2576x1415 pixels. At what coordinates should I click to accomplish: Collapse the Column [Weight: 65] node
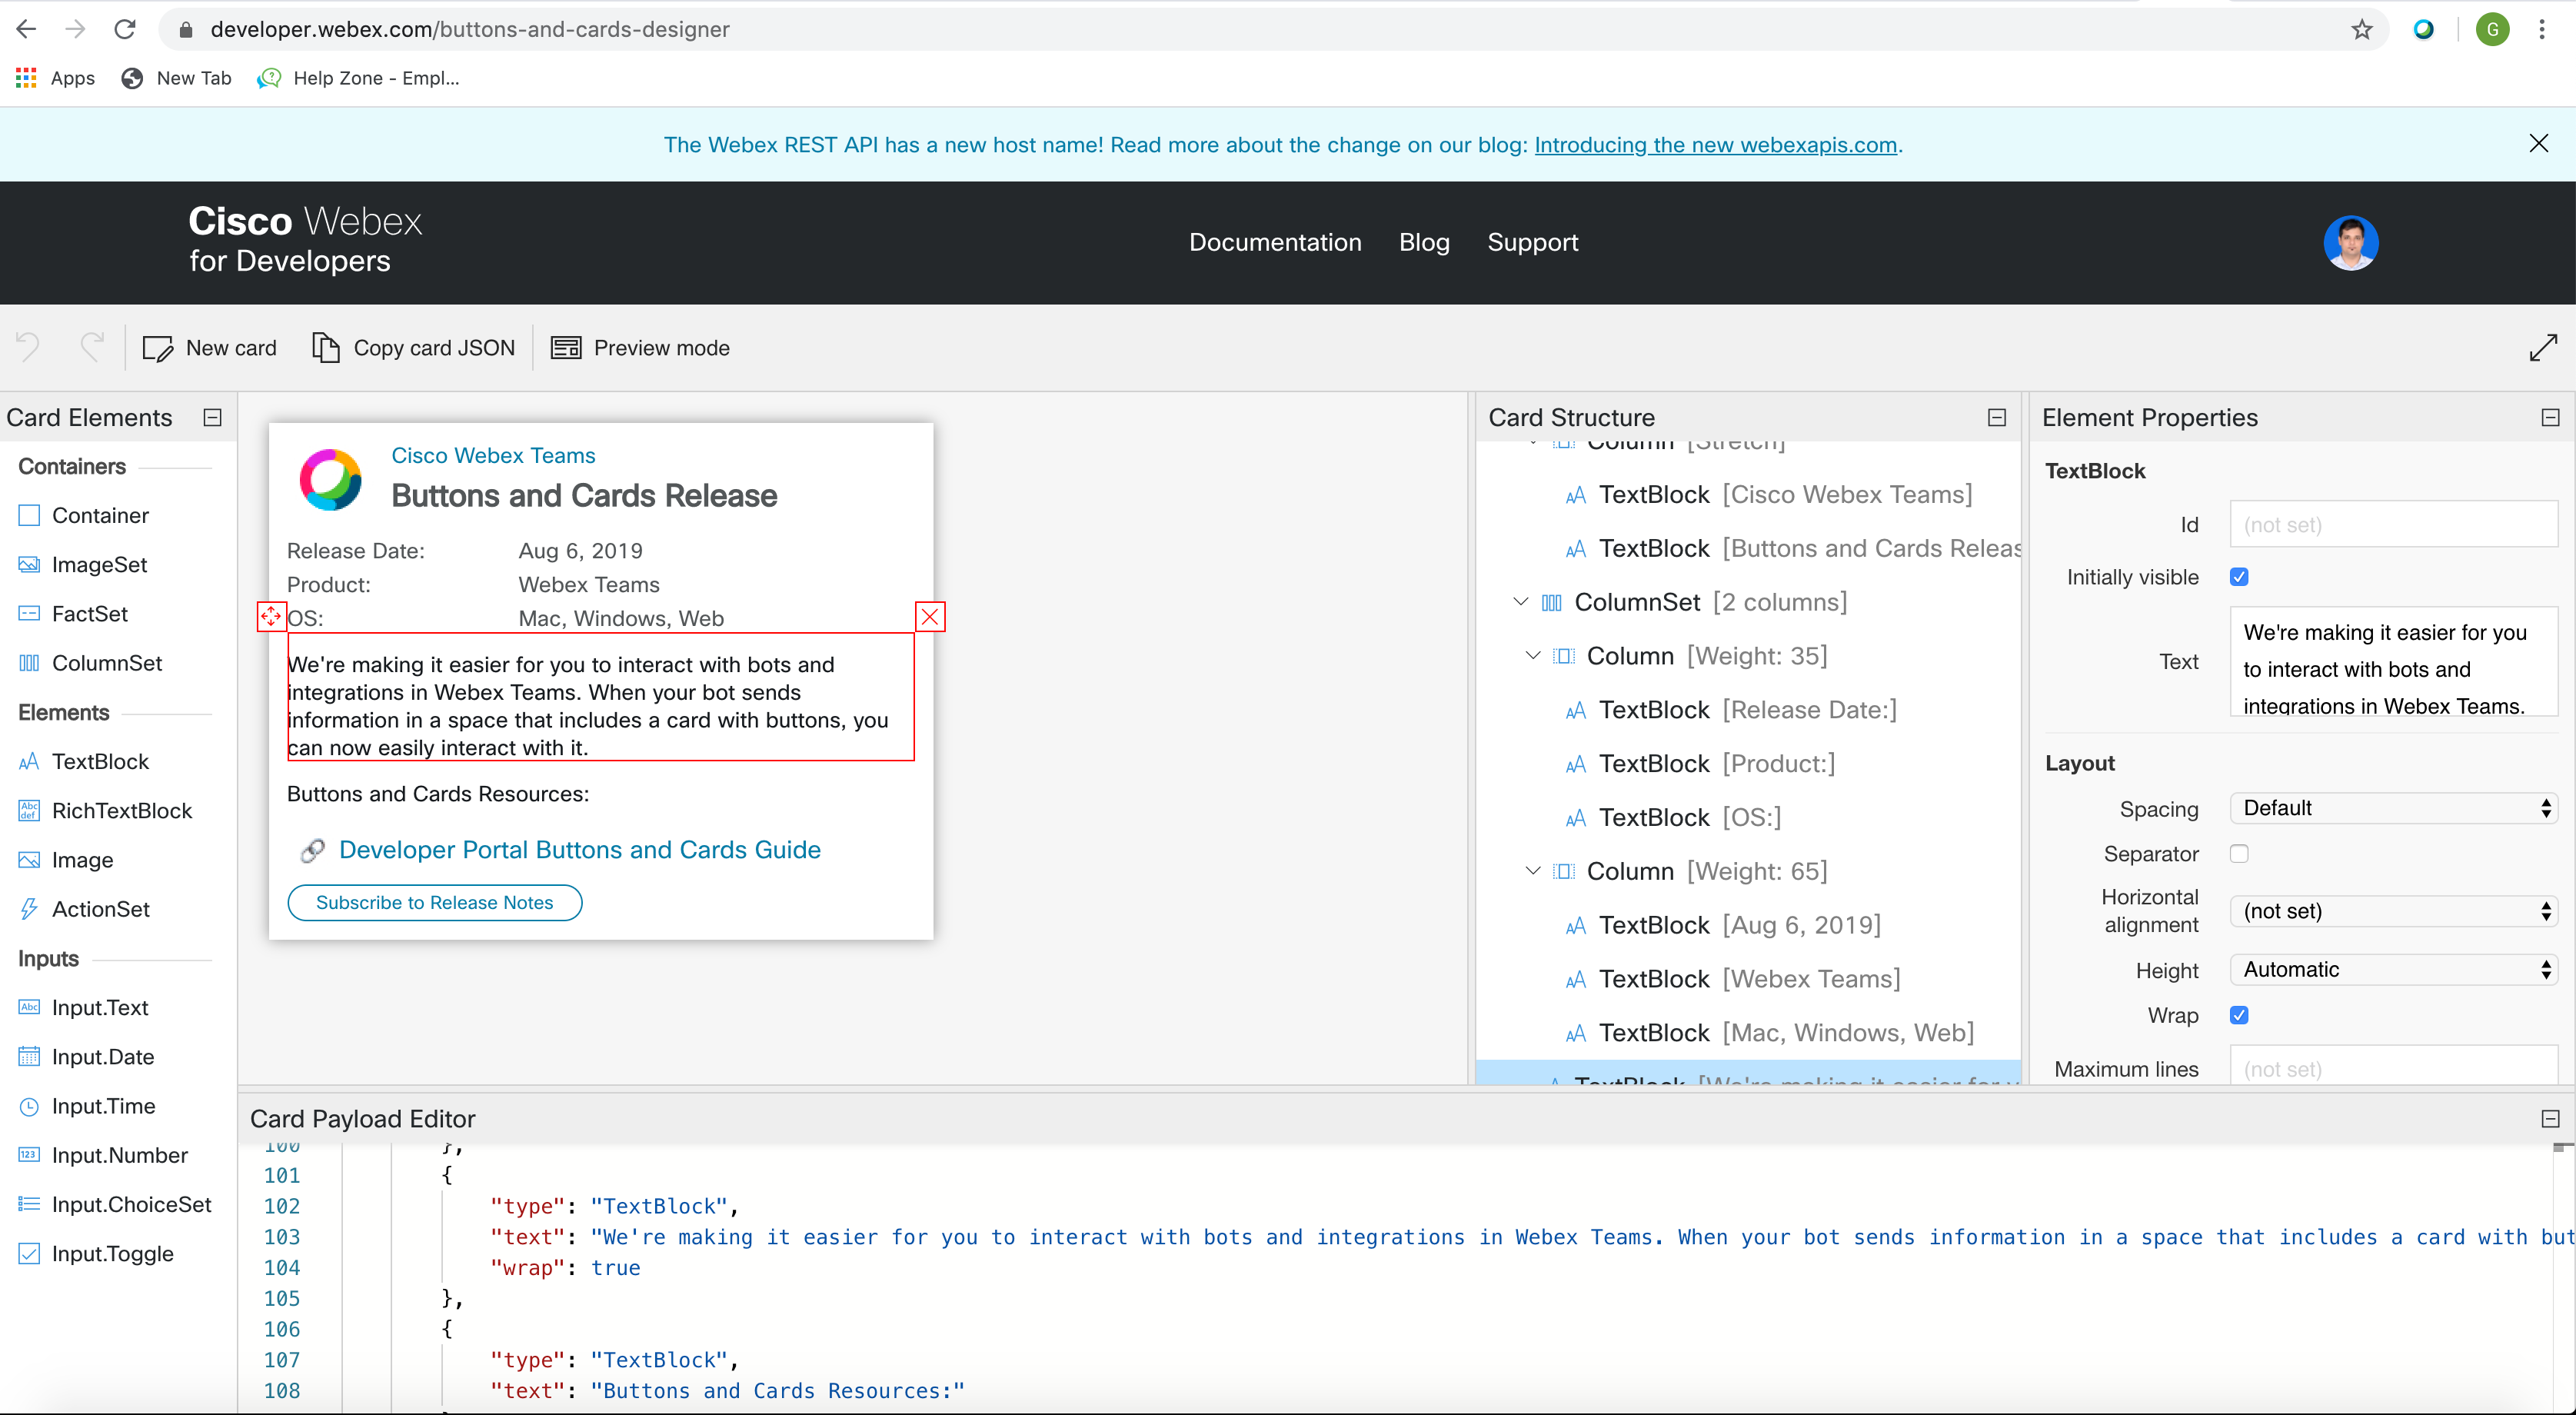tap(1533, 870)
